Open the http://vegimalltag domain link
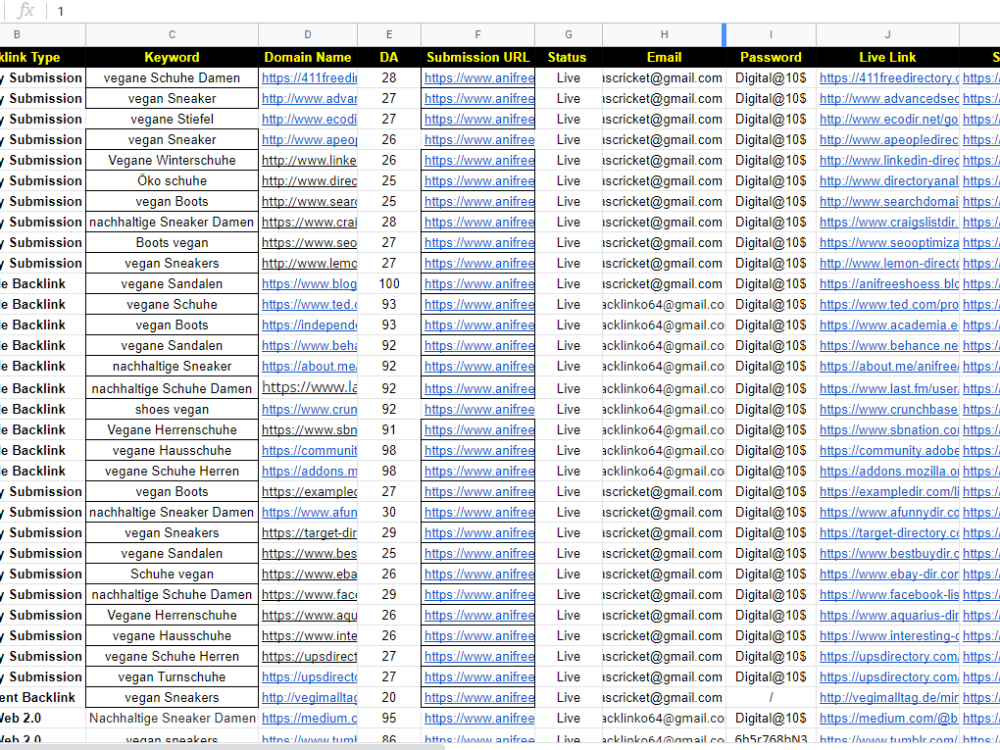Image resolution: width=1000 pixels, height=750 pixels. pos(309,698)
